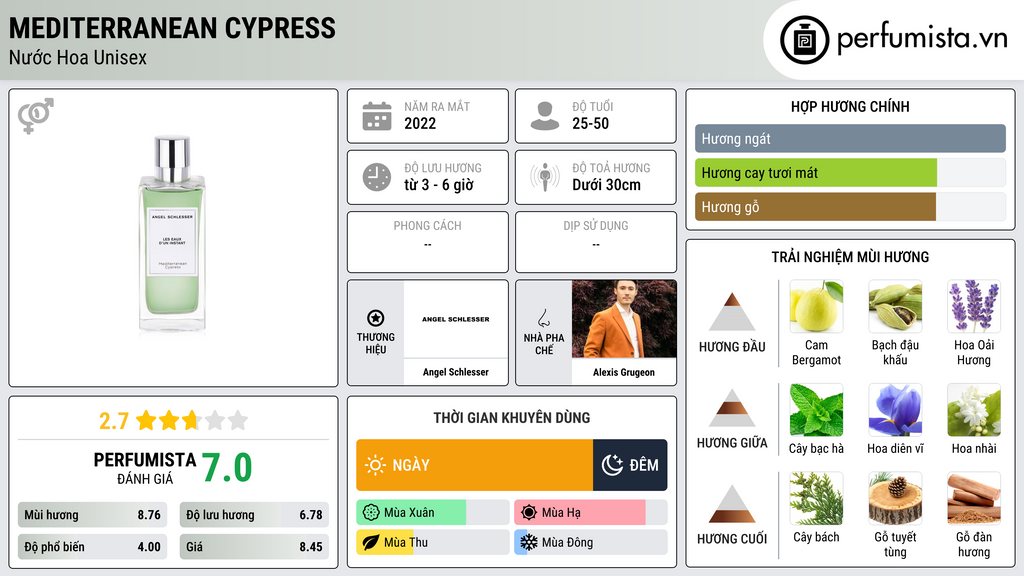Click the Mùa Hạ season bar
This screenshot has width=1024, height=576.
(x=590, y=513)
